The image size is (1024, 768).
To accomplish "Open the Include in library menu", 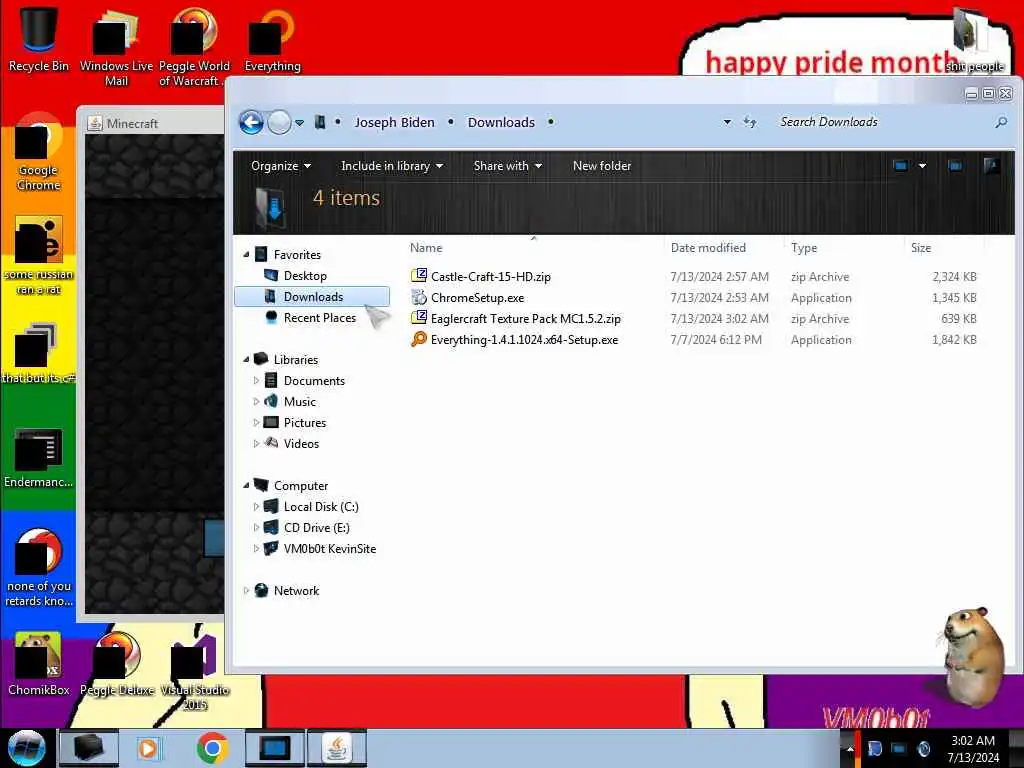I will coord(392,166).
